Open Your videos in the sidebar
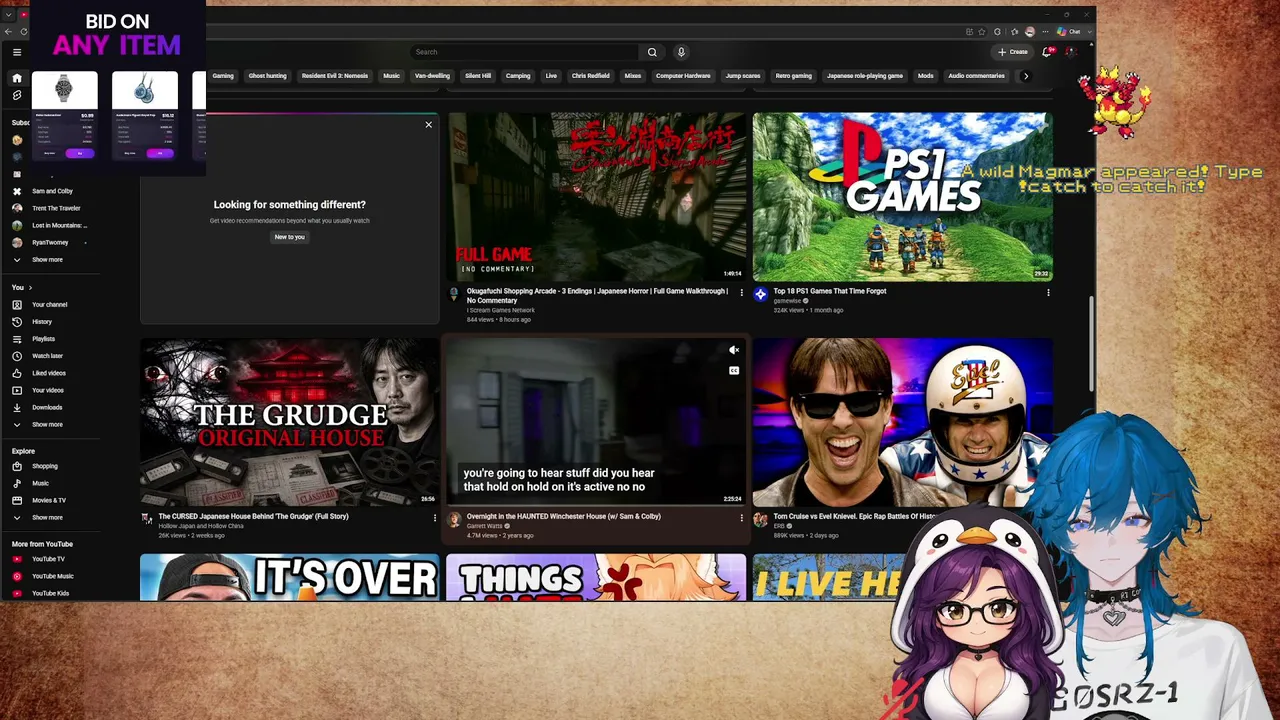This screenshot has height=720, width=1280. click(46, 390)
